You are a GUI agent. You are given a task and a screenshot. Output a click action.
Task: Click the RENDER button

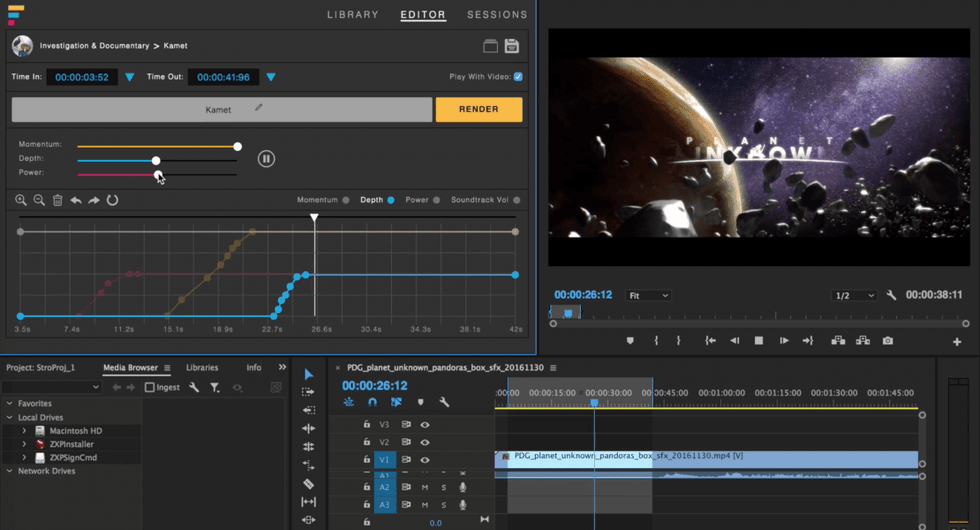point(479,109)
